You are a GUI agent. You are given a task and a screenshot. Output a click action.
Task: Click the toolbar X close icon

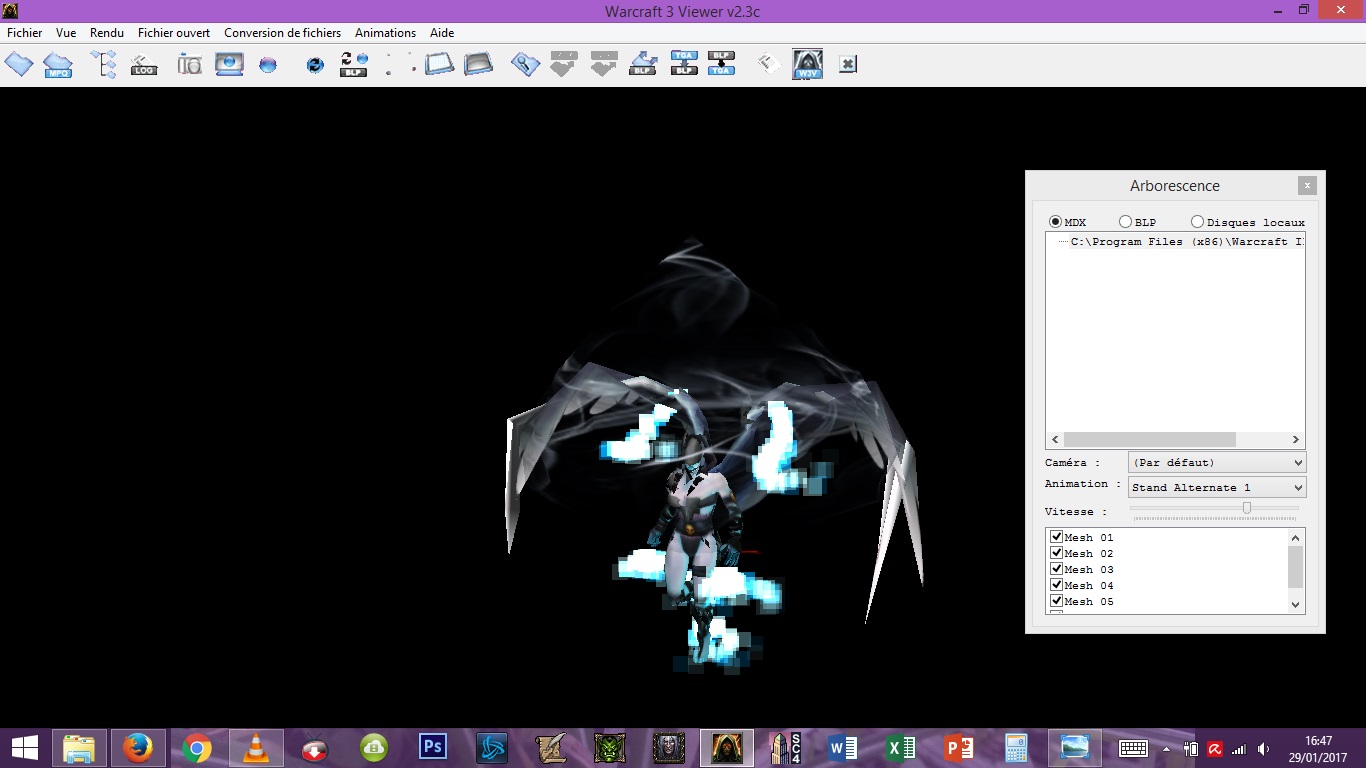[x=847, y=64]
